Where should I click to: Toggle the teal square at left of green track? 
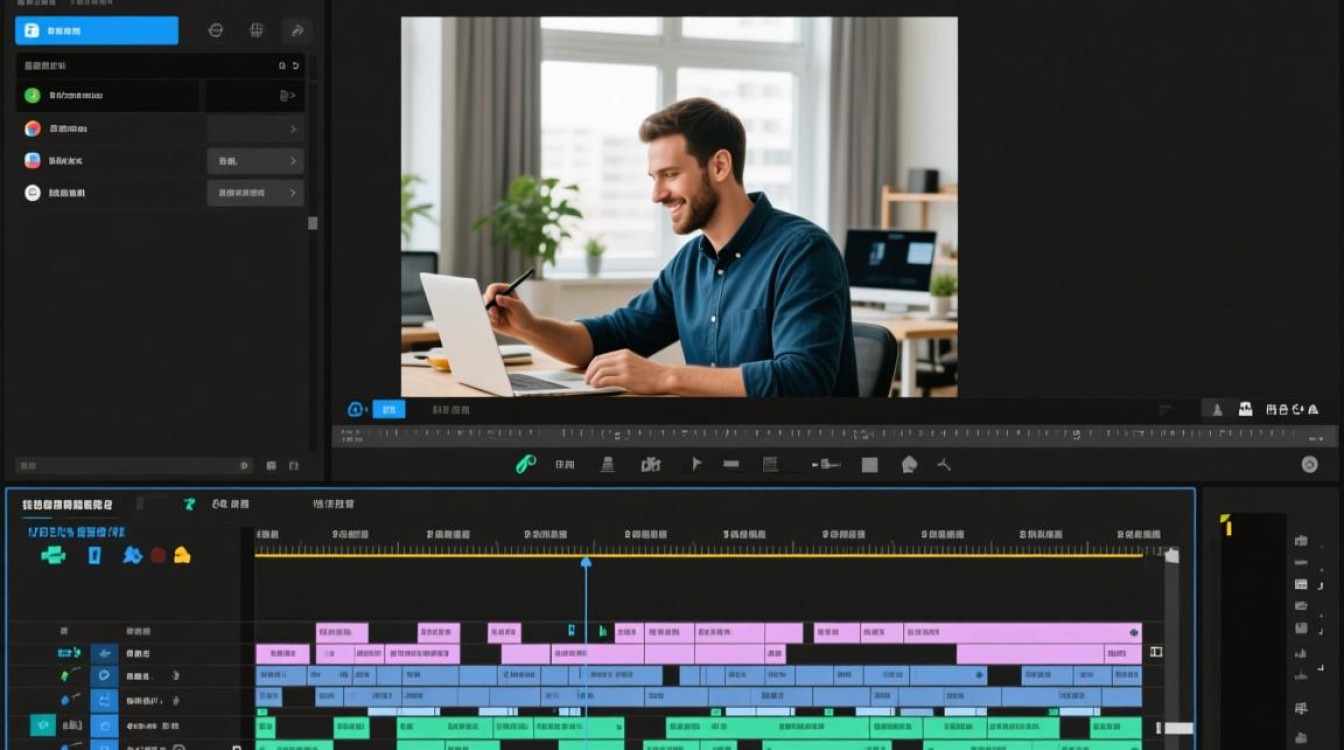43,726
